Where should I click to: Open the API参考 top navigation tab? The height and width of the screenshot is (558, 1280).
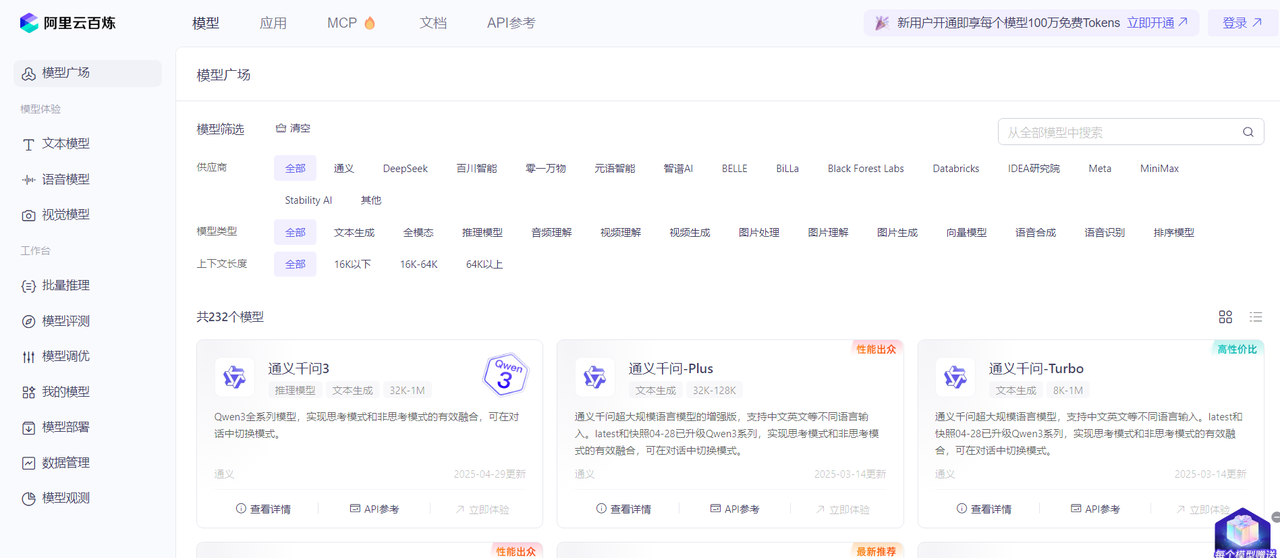click(511, 23)
